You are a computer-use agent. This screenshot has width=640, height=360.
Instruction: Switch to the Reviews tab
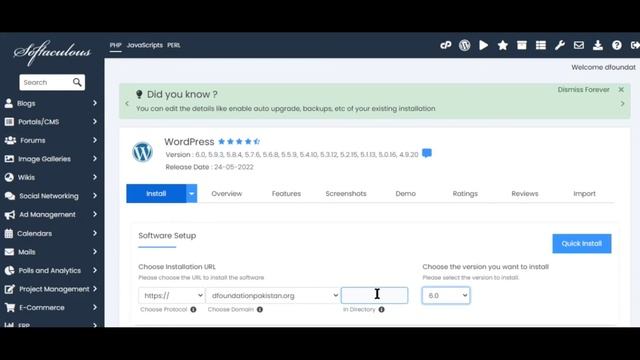click(x=524, y=194)
